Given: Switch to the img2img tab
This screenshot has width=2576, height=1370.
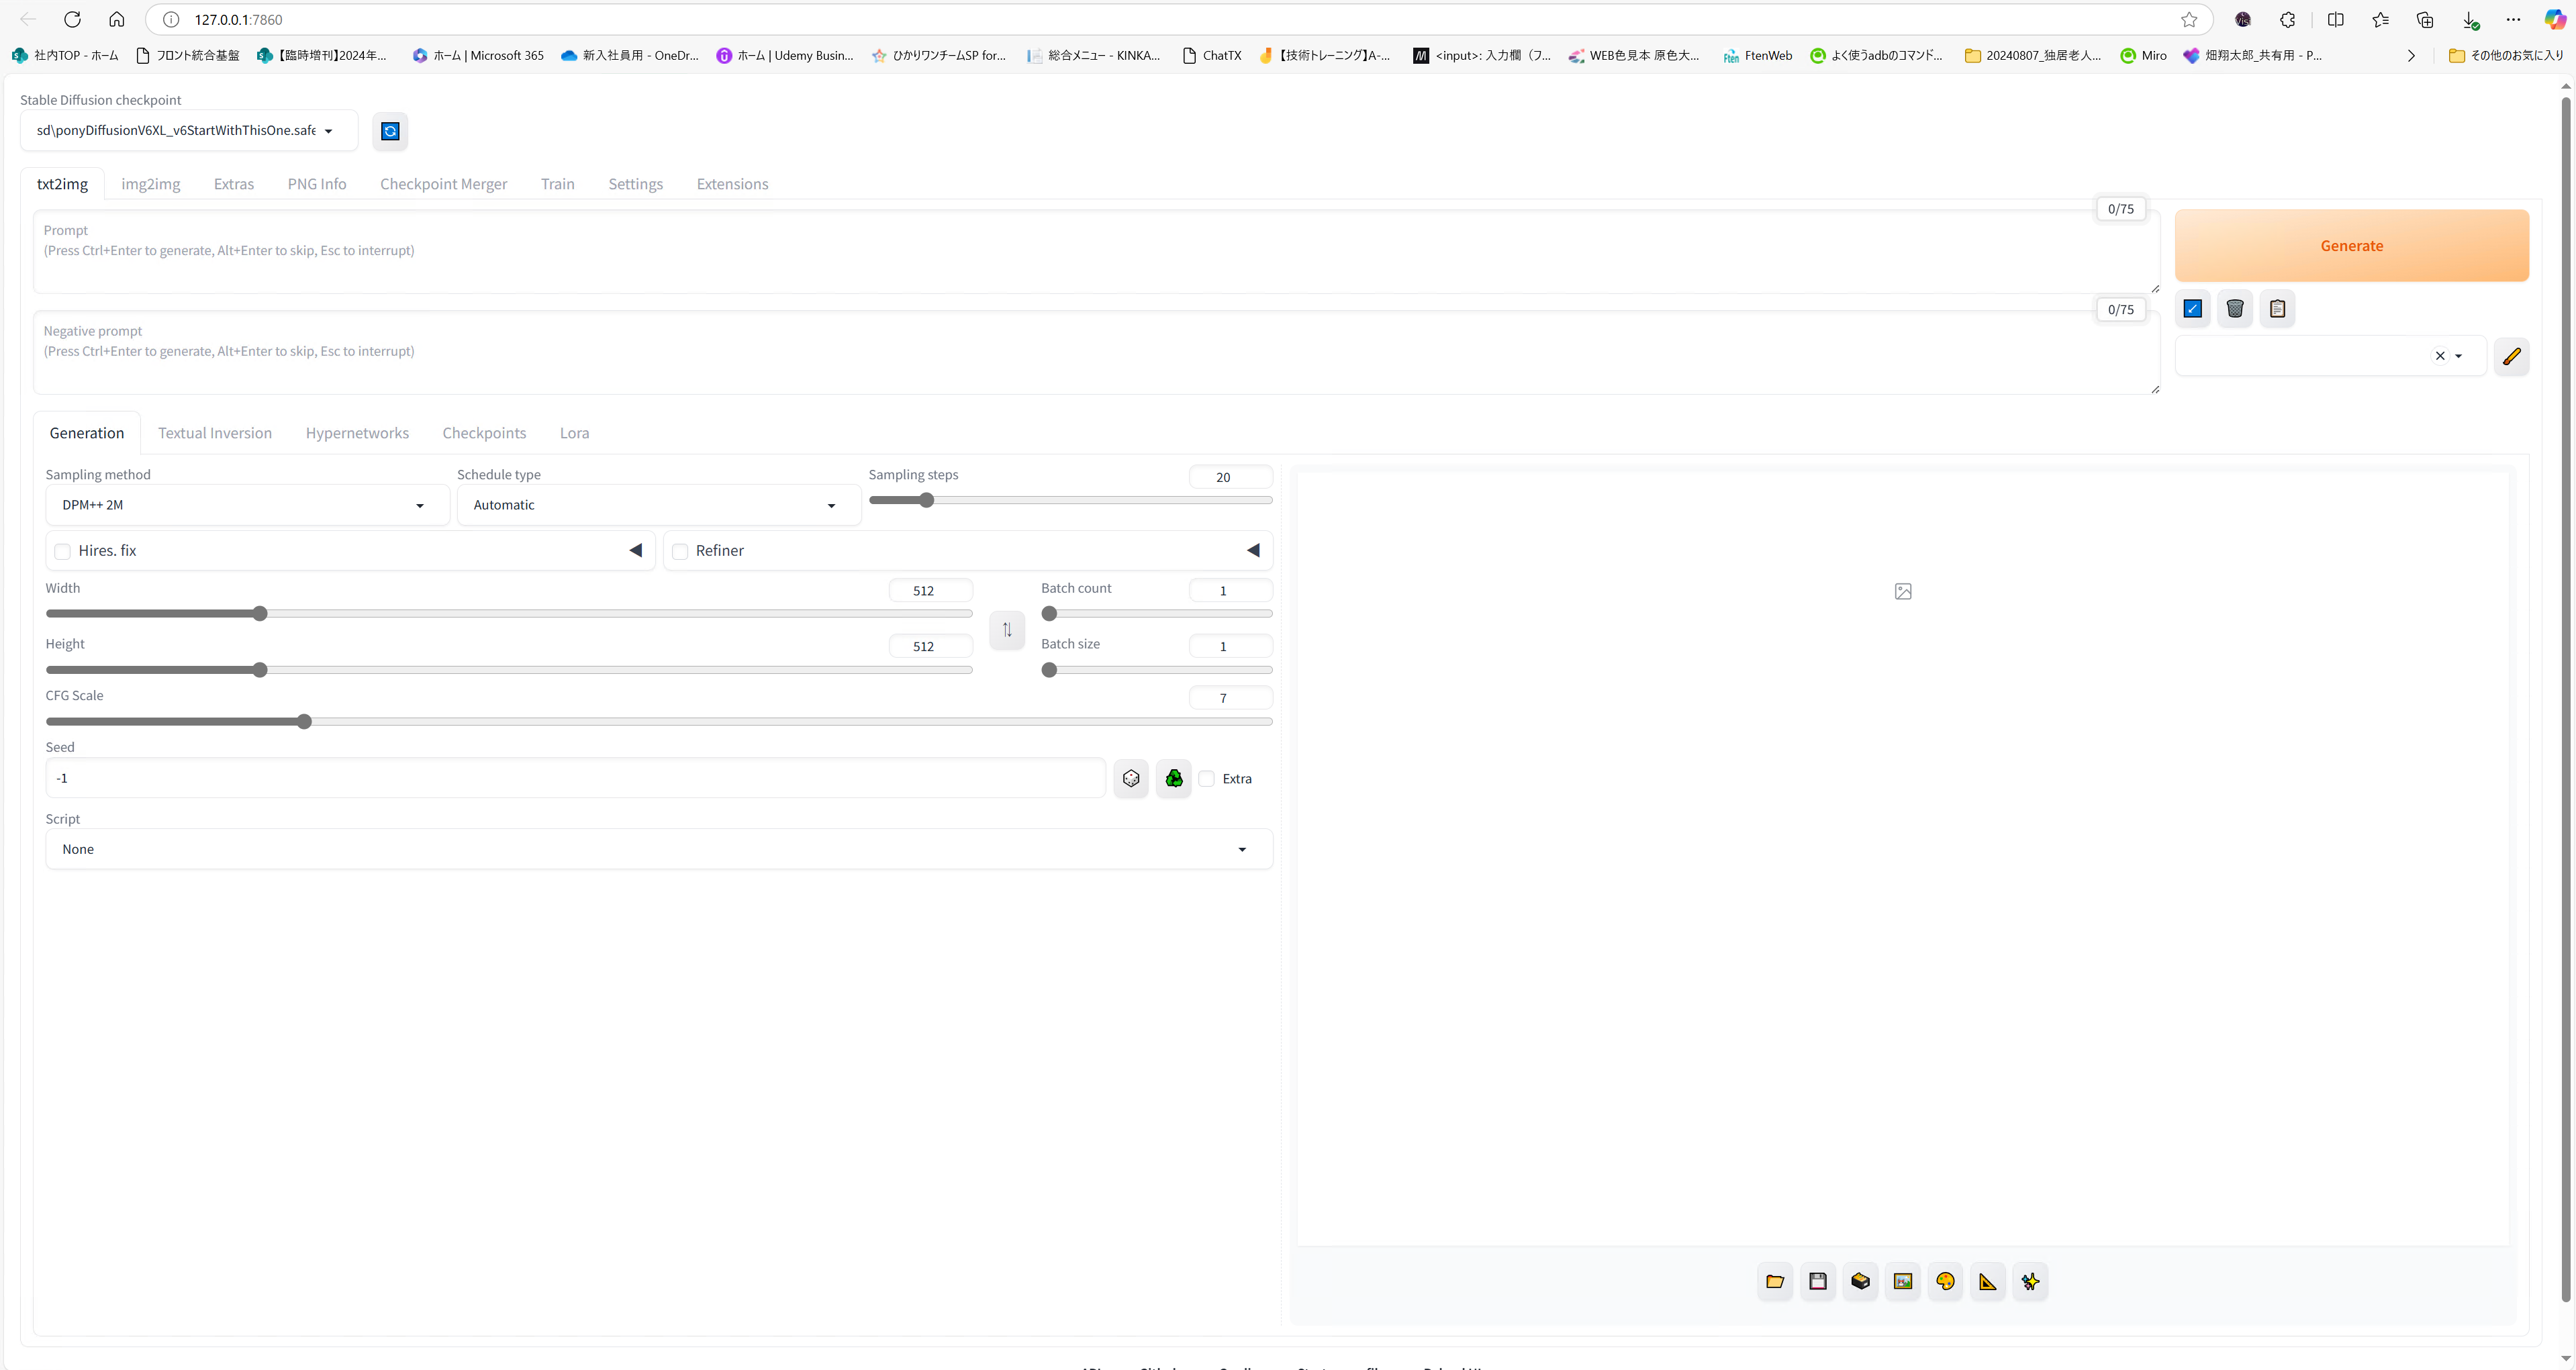Looking at the screenshot, I should pos(150,184).
